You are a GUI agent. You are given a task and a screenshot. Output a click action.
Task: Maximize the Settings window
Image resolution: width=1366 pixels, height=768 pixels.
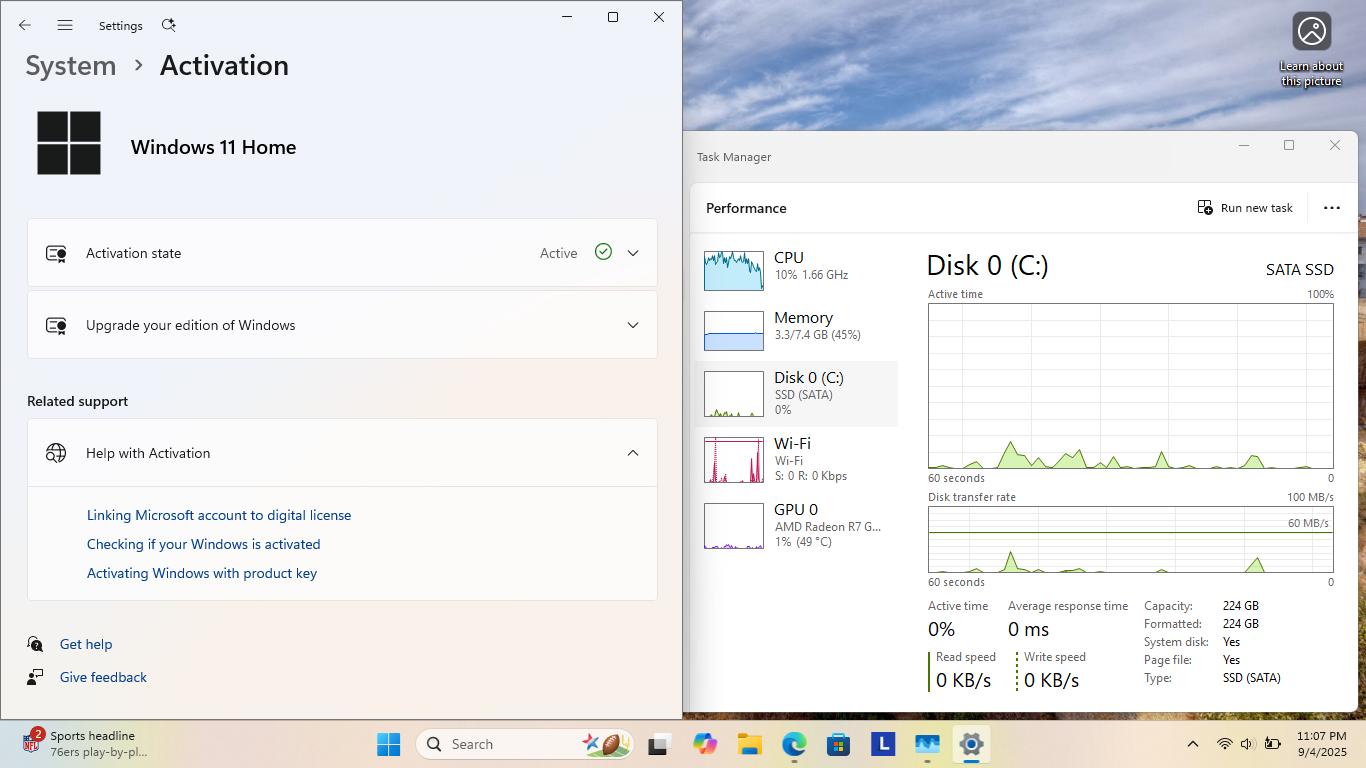pos(613,17)
